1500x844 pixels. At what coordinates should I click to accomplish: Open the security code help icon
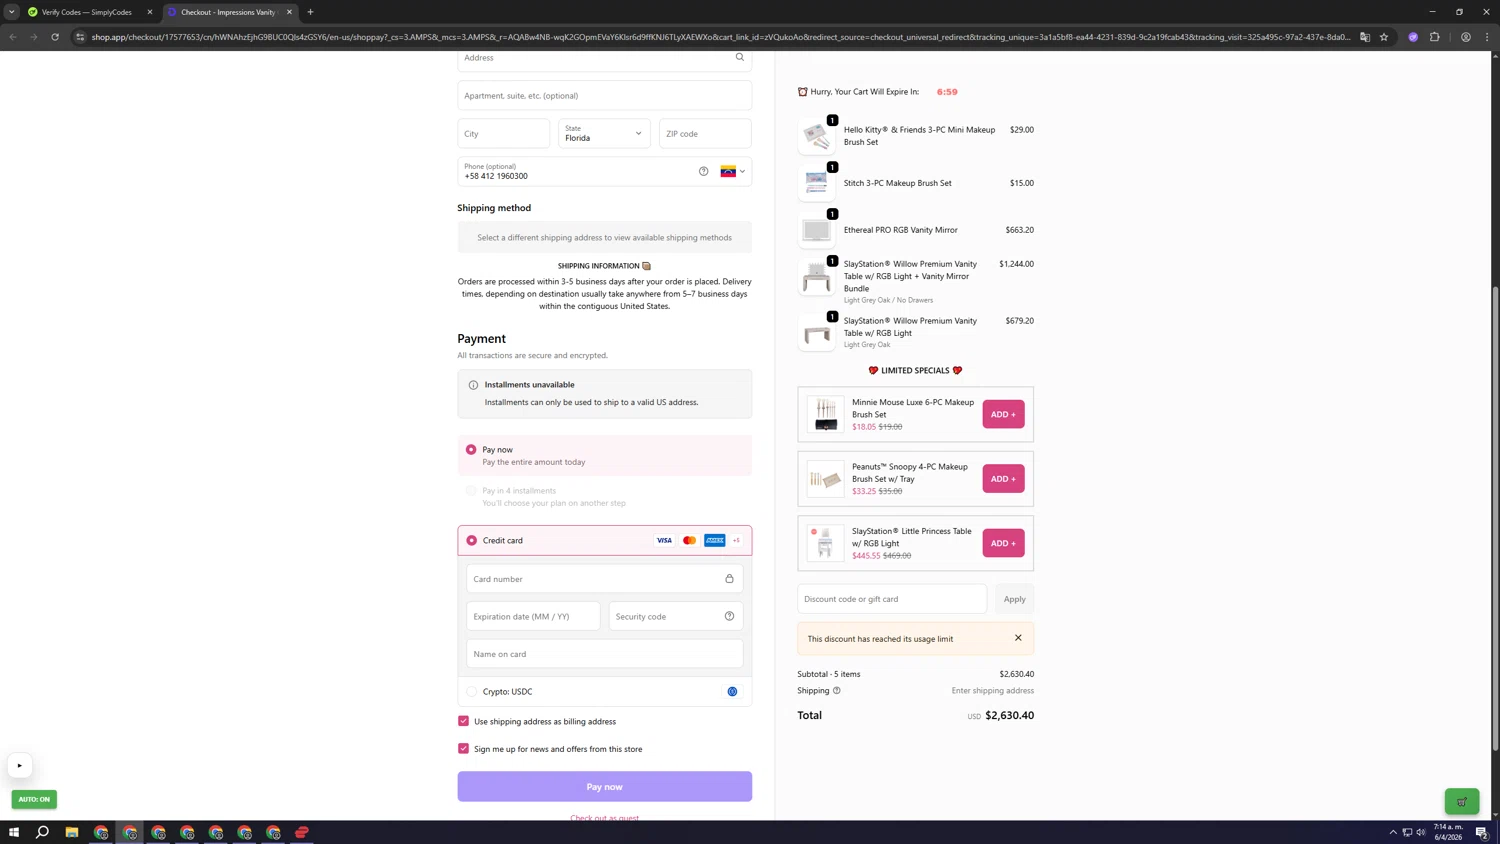(729, 616)
